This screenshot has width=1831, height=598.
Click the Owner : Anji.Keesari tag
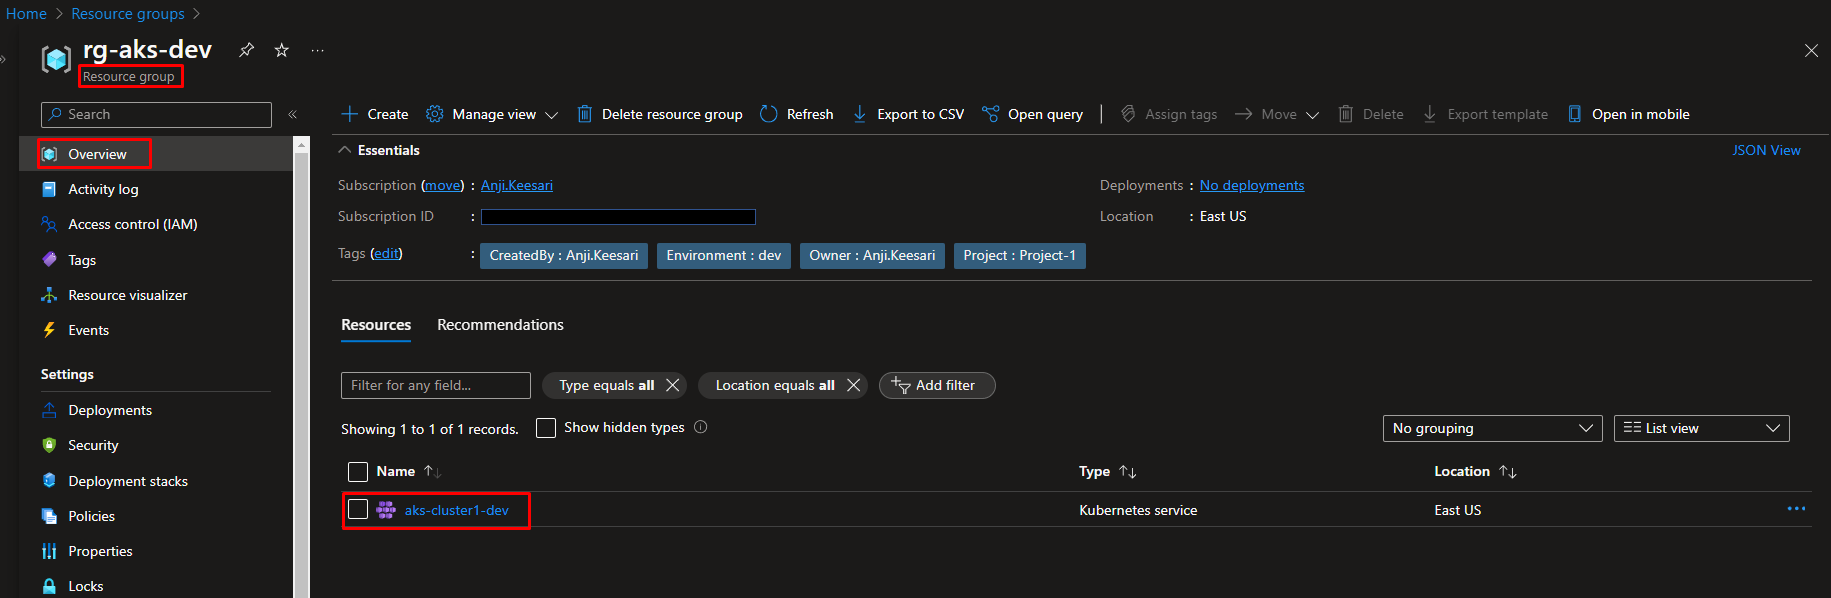click(x=872, y=256)
